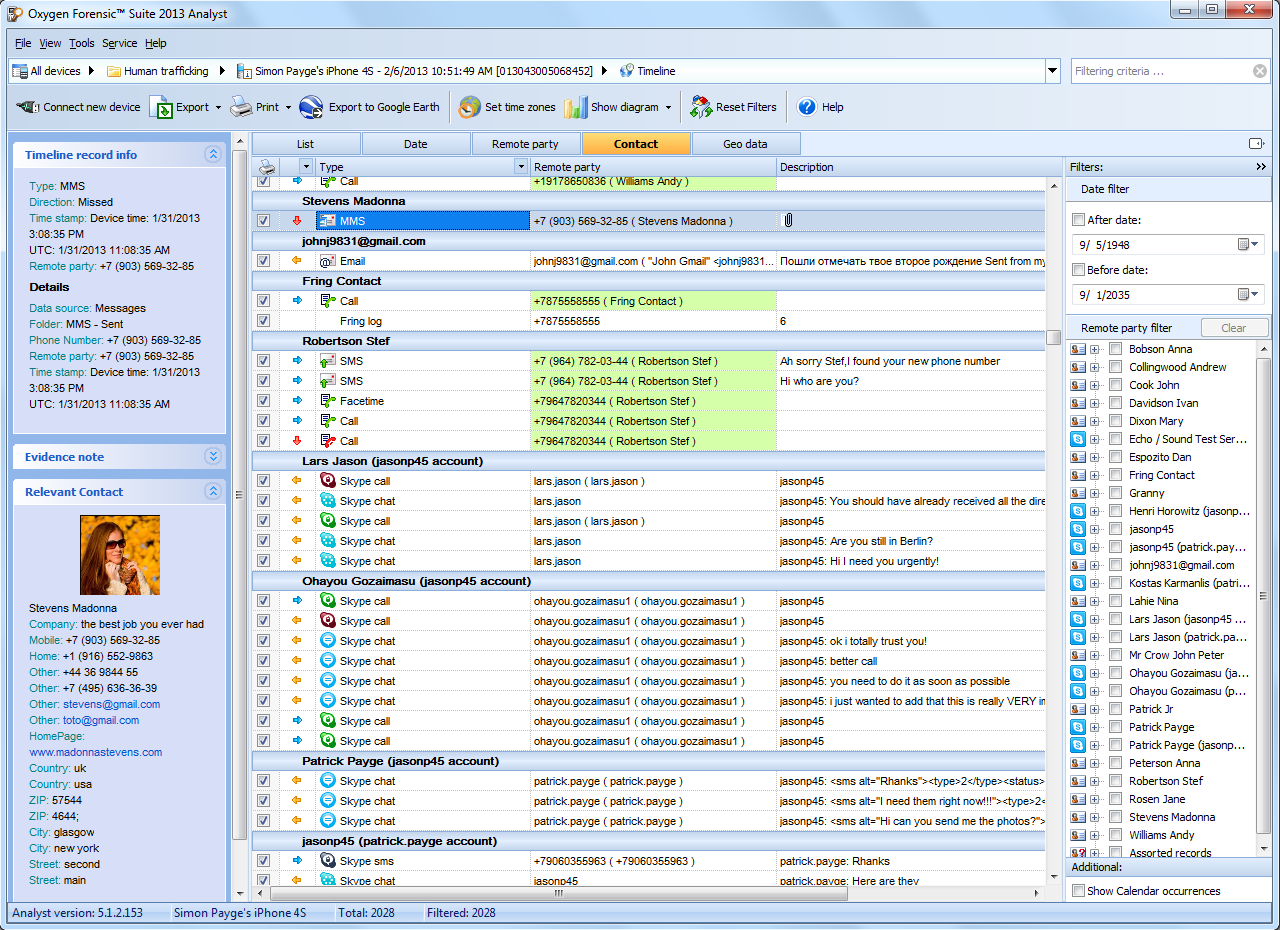Collapse the Filters panel with double-arrow

1261,167
